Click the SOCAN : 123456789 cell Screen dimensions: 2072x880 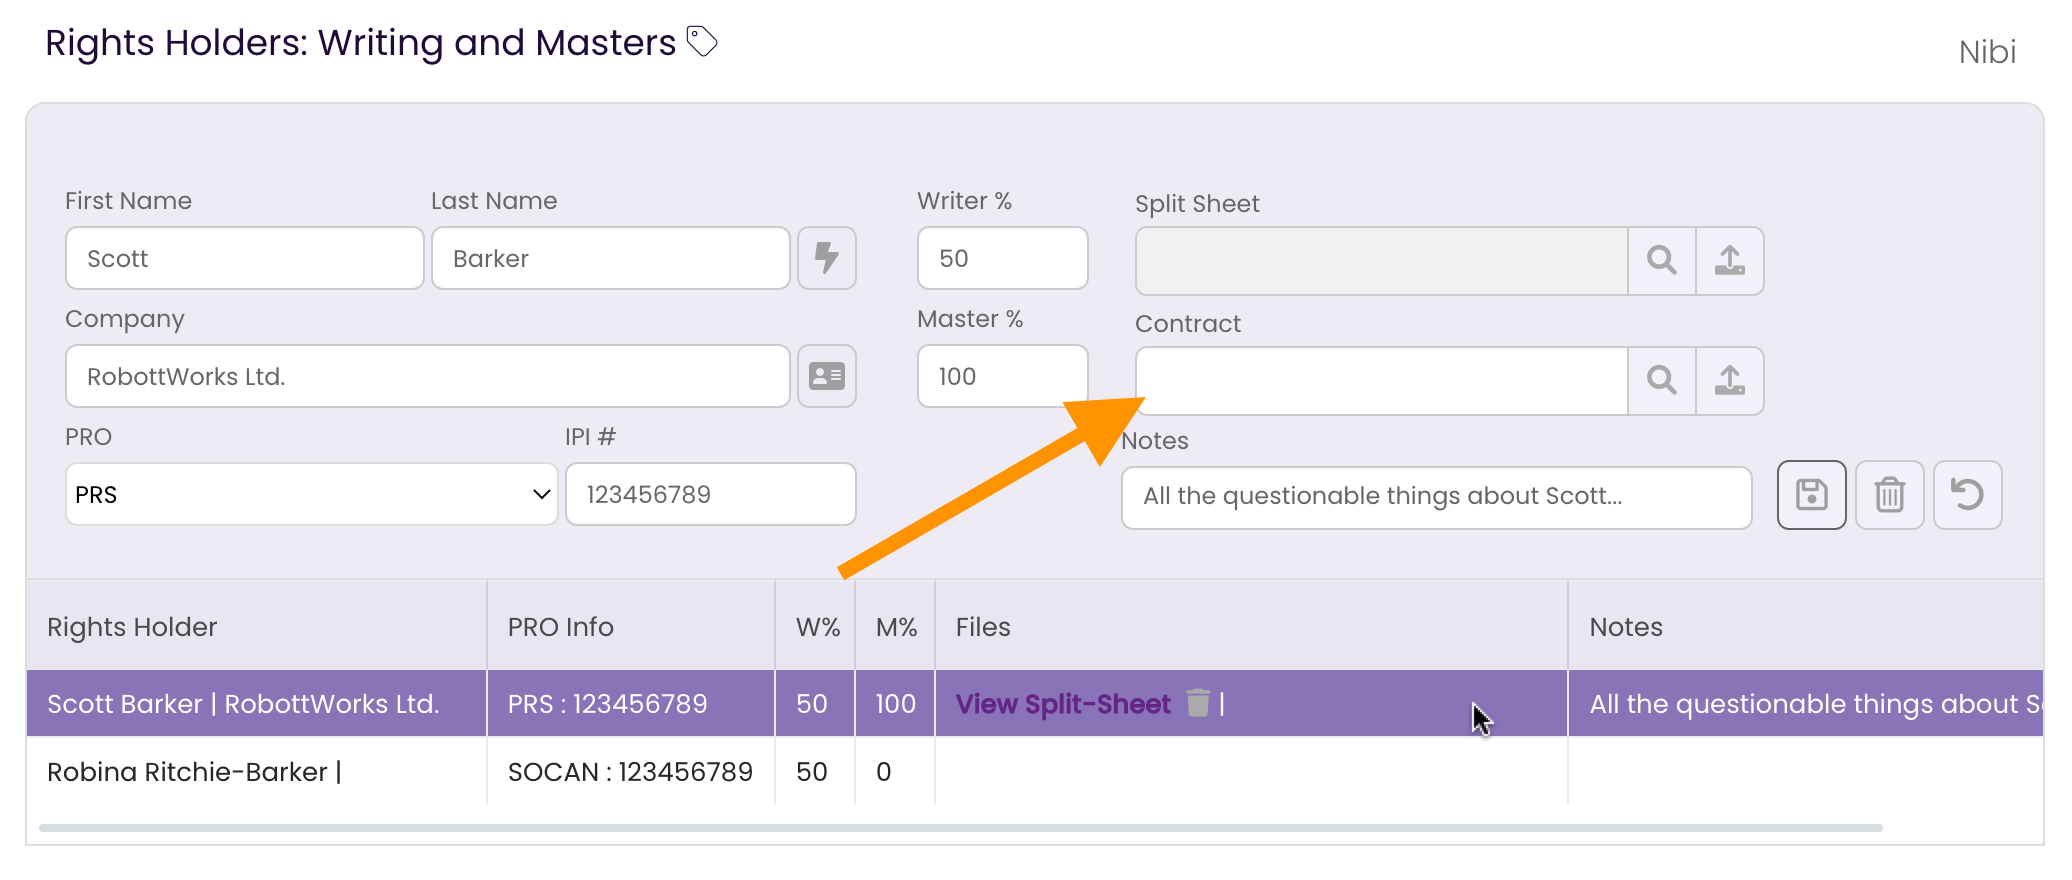click(630, 772)
